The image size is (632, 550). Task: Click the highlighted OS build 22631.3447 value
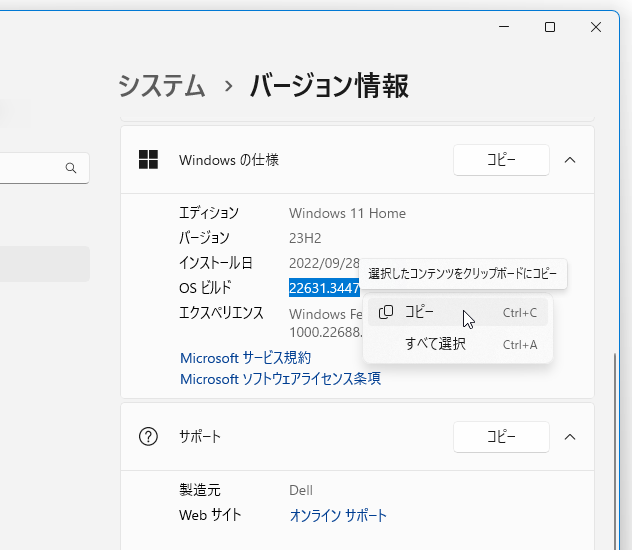324,288
